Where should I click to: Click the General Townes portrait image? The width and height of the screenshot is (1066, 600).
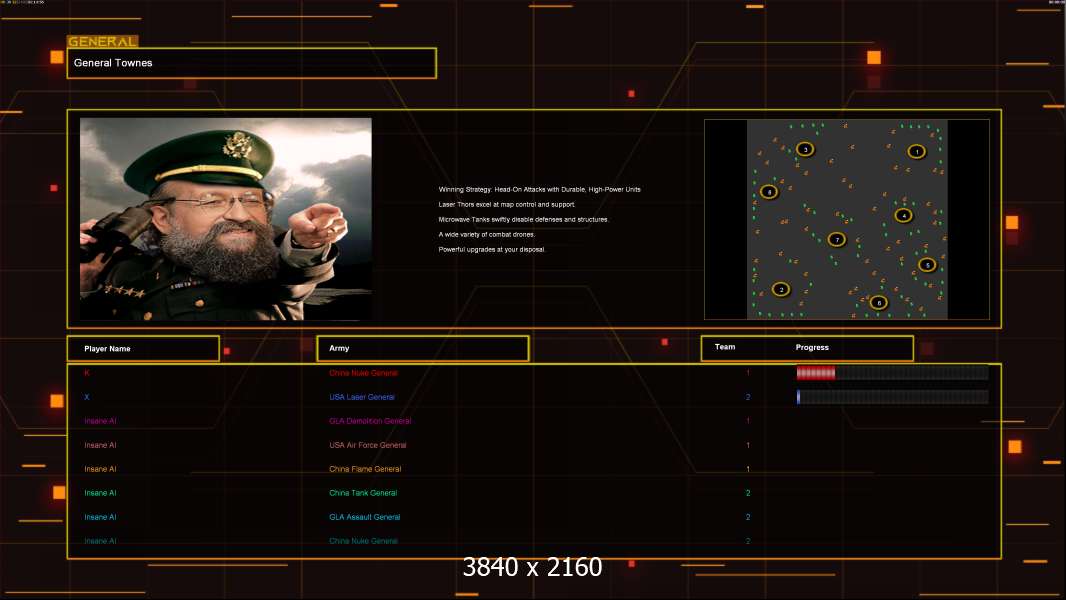pyautogui.click(x=226, y=219)
